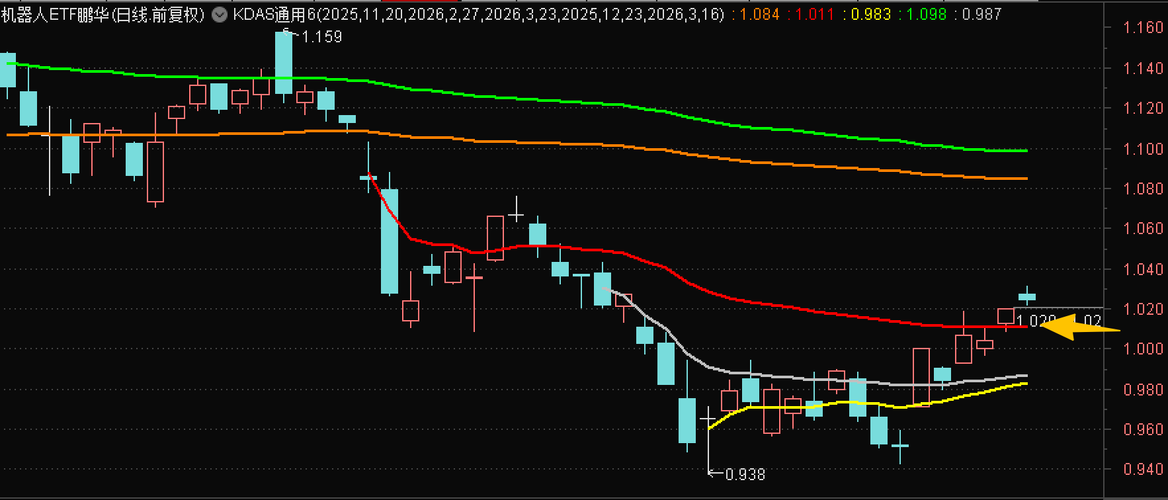Screen dimensions: 1168x500
Task: Click the last cyan candlestick on the right
Action: (x=1027, y=296)
